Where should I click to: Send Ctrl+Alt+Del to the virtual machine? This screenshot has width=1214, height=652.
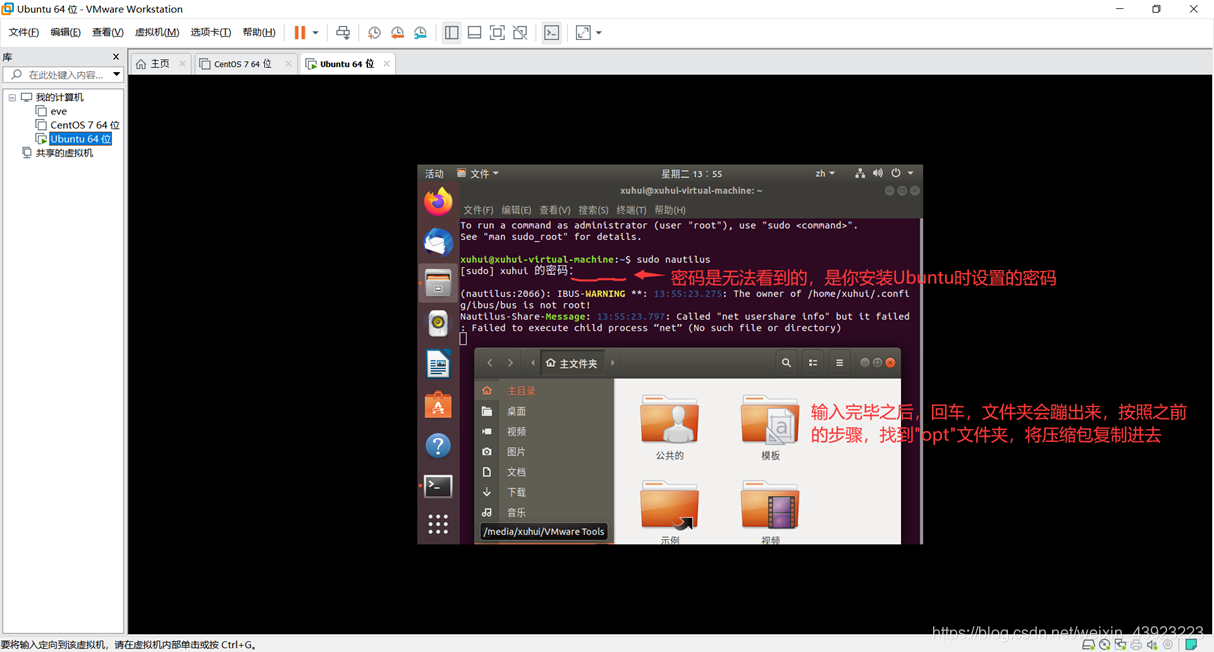point(343,33)
